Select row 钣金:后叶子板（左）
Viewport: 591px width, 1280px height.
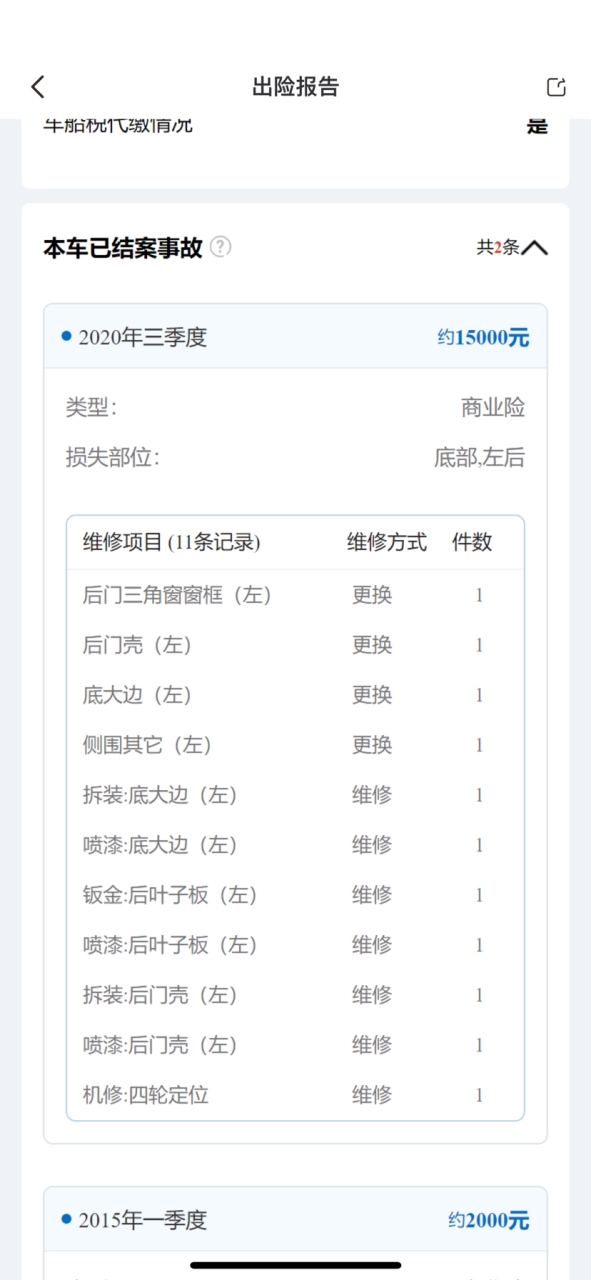(295, 895)
